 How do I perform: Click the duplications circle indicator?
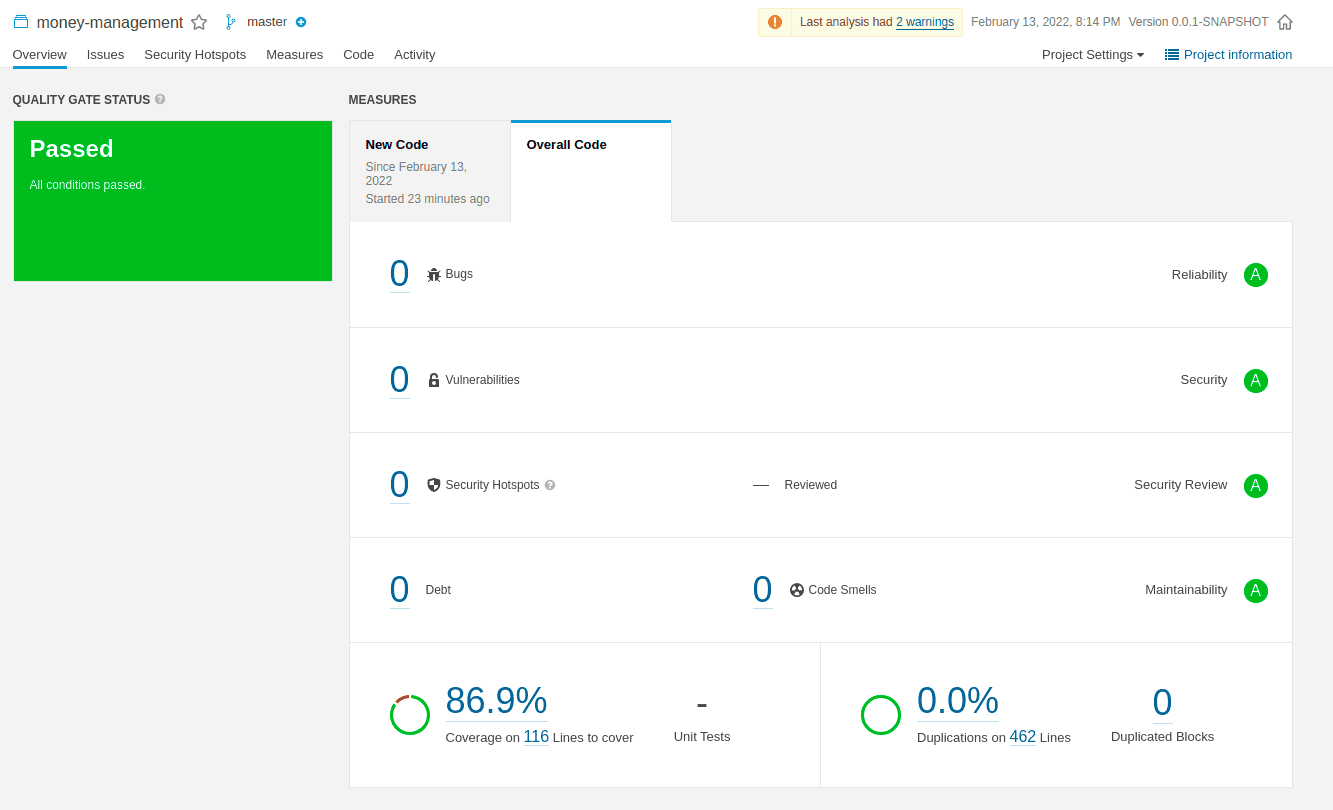(x=881, y=715)
